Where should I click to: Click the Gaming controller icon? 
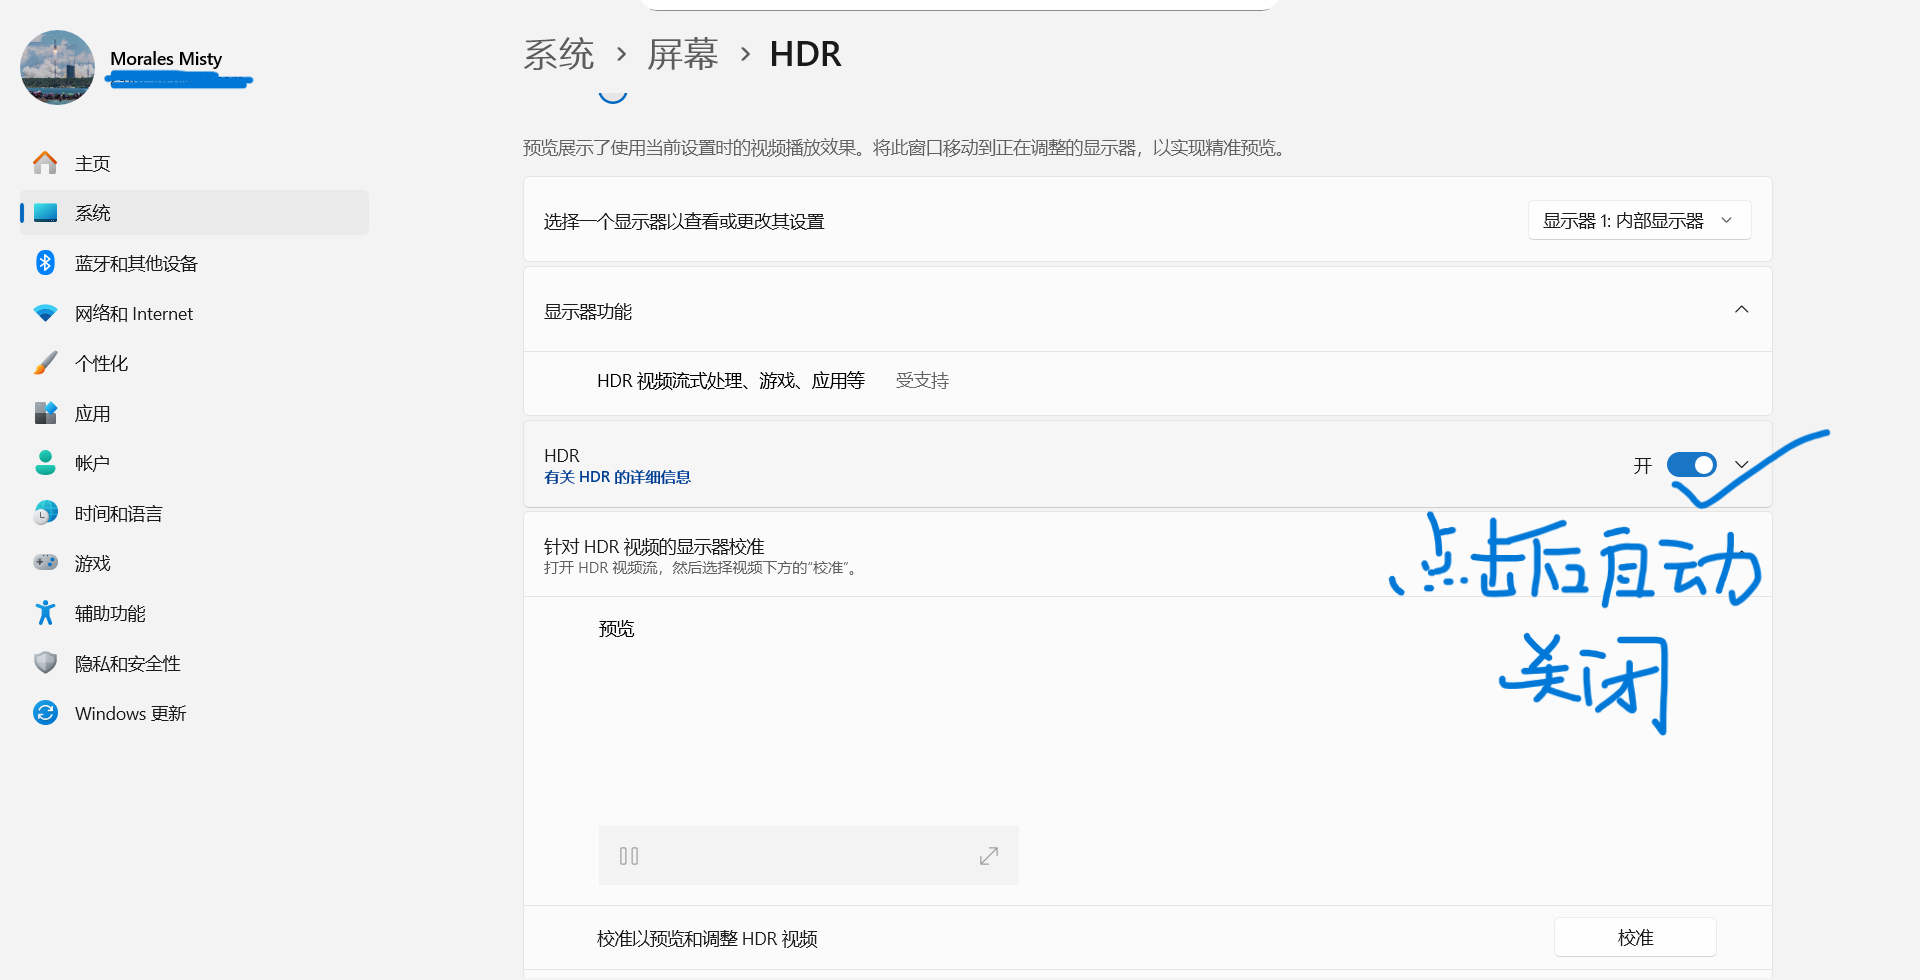point(45,562)
